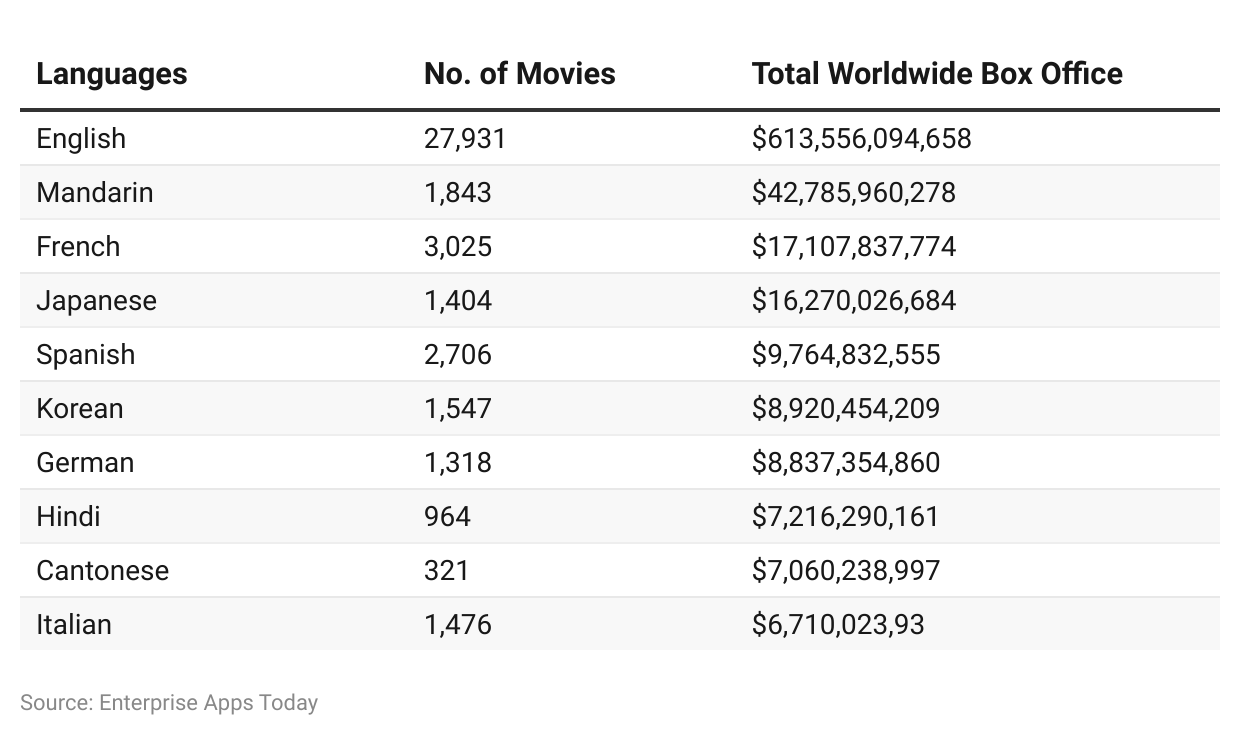Click the 27,931 movies count cell

click(465, 138)
